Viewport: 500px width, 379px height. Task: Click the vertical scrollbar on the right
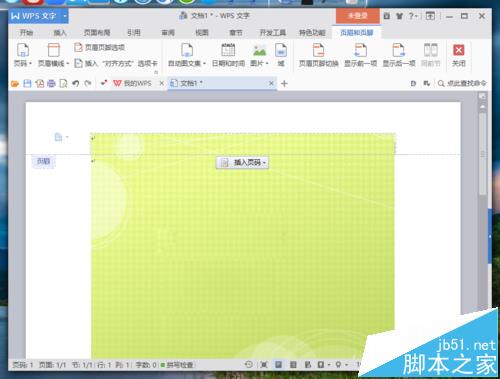482,154
